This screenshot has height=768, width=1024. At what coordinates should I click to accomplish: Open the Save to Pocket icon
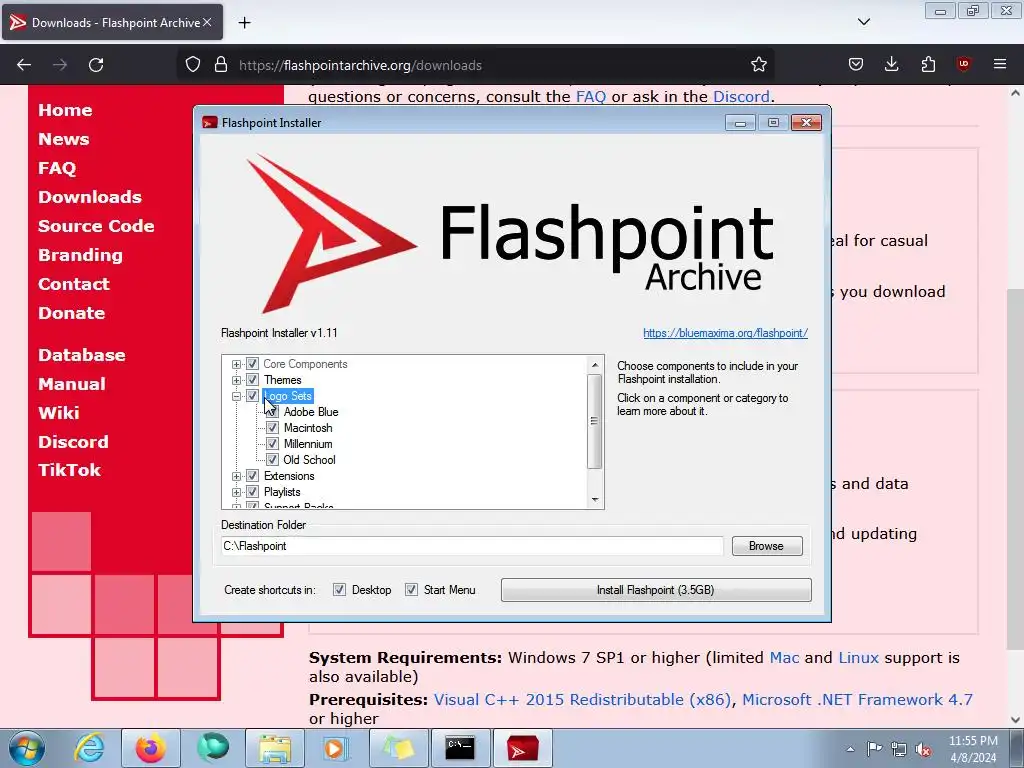click(x=856, y=65)
